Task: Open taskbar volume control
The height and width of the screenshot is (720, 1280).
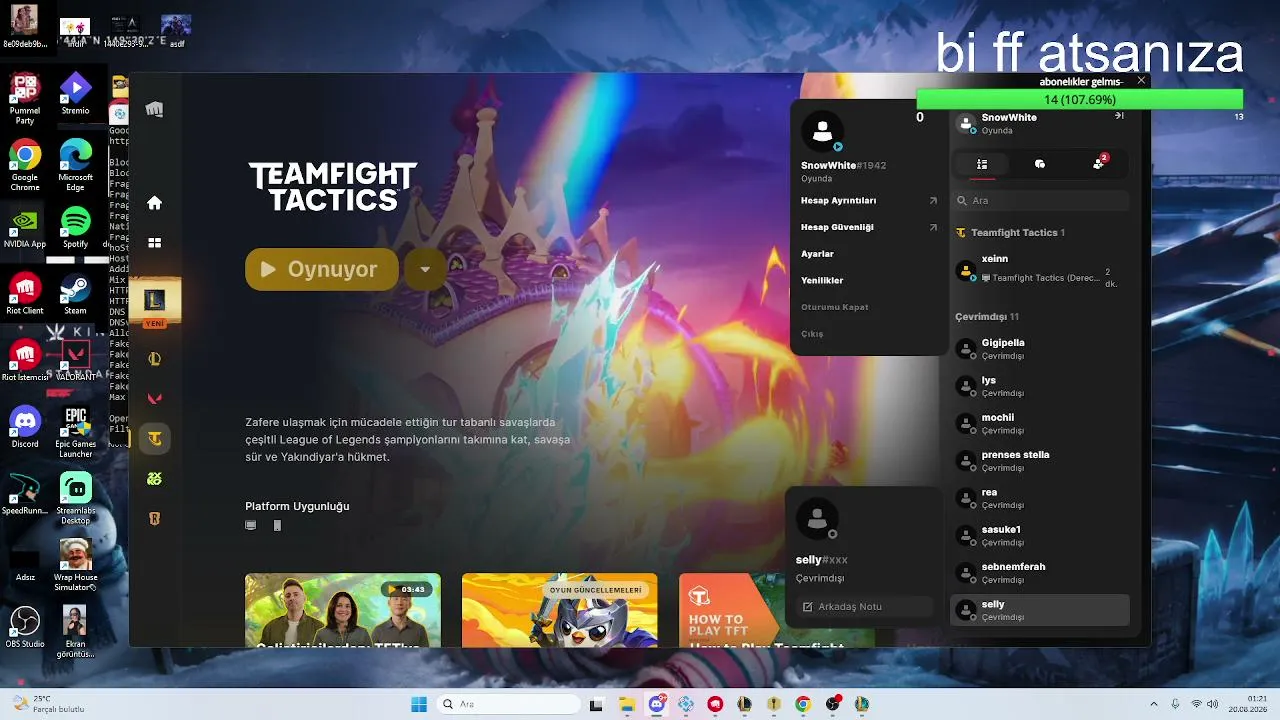Action: coord(1215,704)
